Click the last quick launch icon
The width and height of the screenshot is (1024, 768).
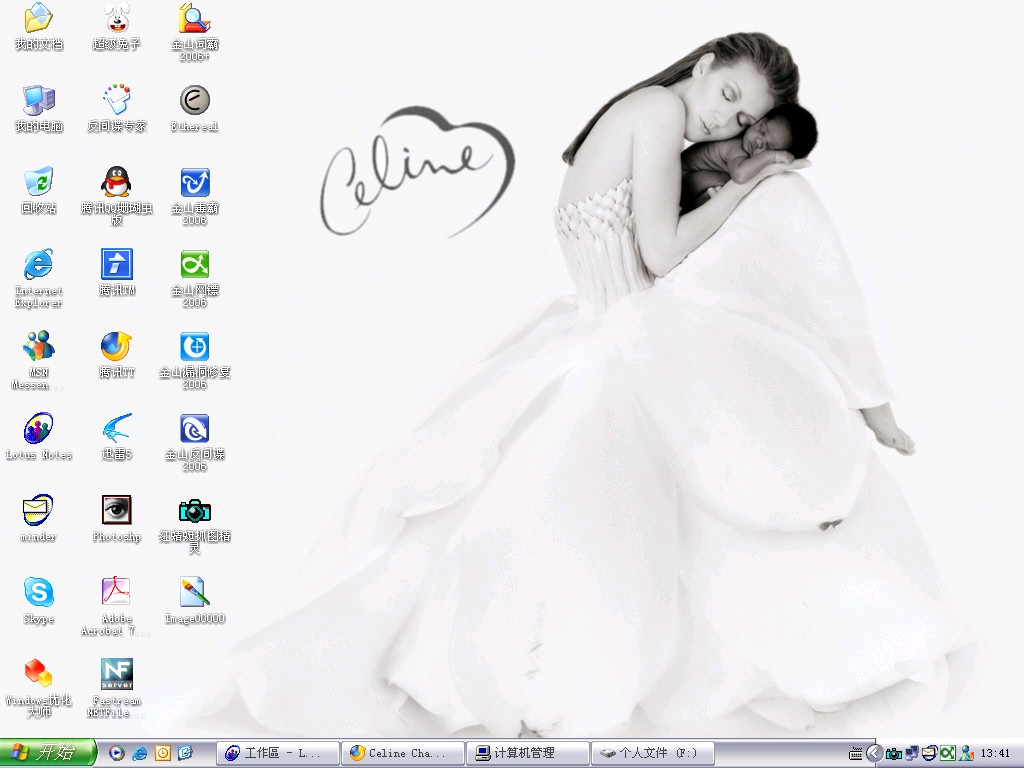[185, 753]
